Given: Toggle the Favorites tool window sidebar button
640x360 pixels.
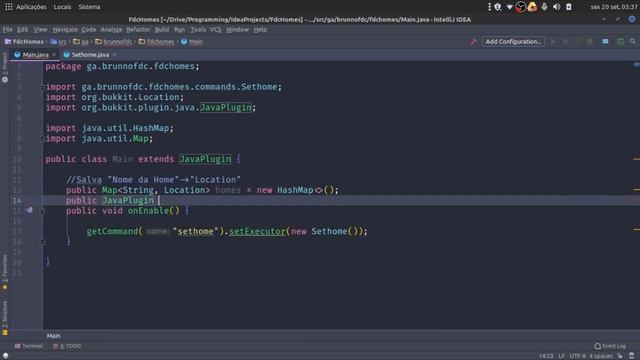Looking at the screenshot, I should click(5, 272).
